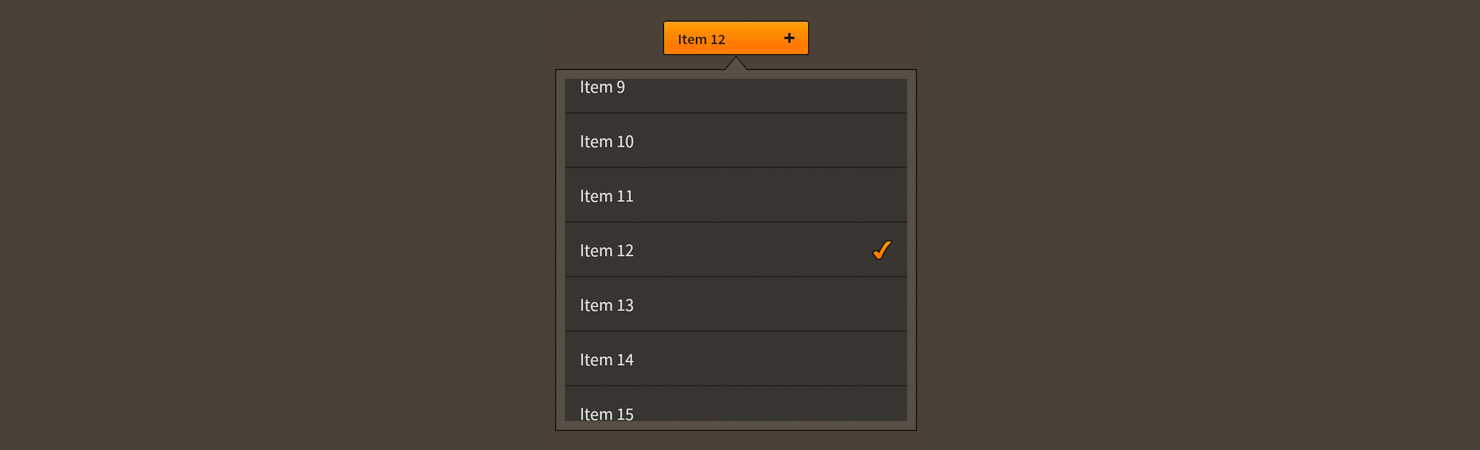Pick Item 11 from the options
This screenshot has height=450, width=1480.
(736, 195)
